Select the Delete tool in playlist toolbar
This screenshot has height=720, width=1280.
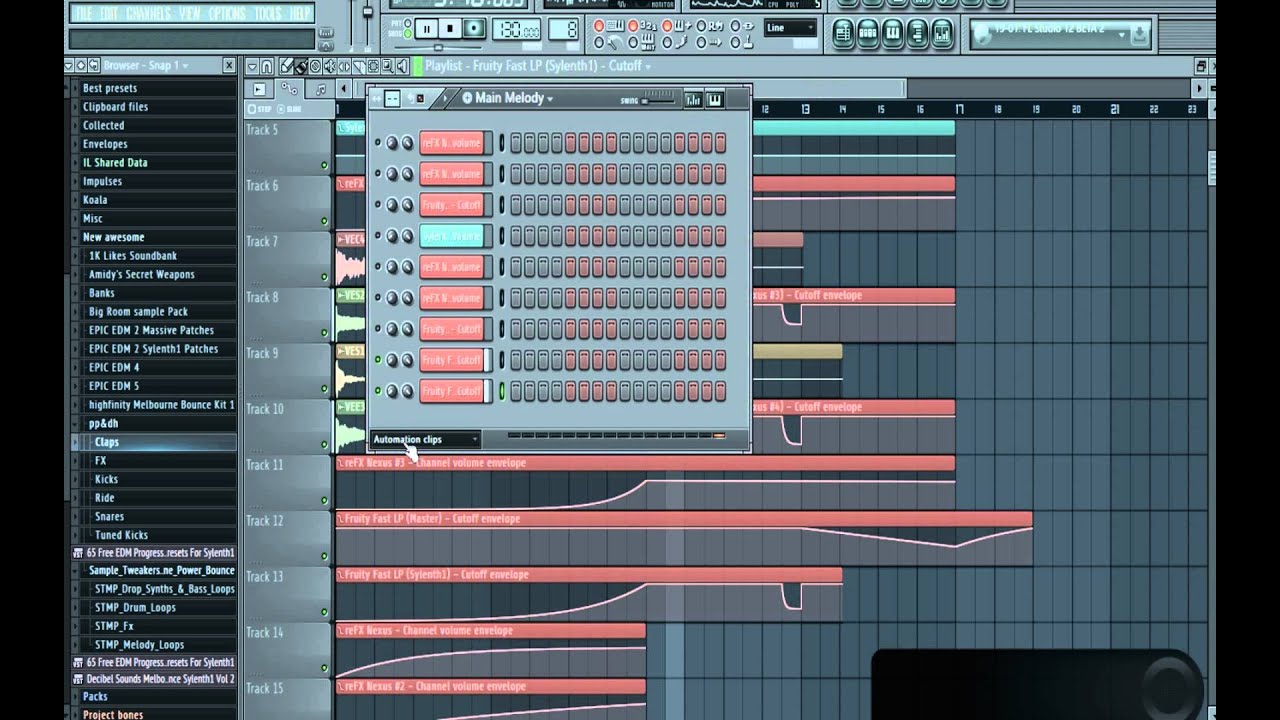click(x=315, y=66)
